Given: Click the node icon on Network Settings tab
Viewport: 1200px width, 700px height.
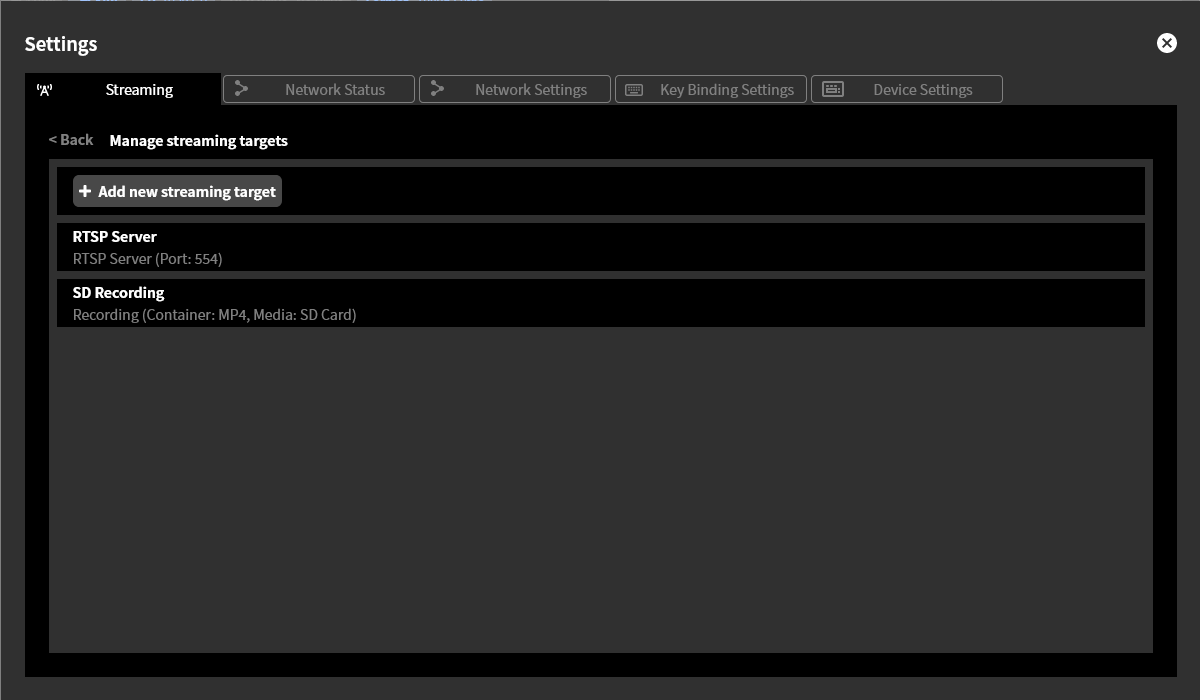Looking at the screenshot, I should 437,89.
